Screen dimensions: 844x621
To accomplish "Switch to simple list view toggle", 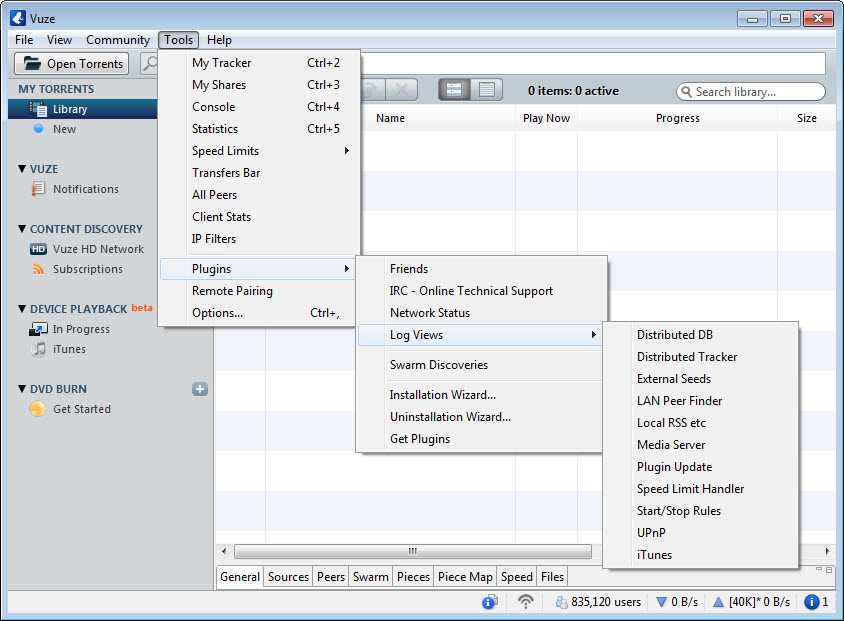I will (487, 90).
